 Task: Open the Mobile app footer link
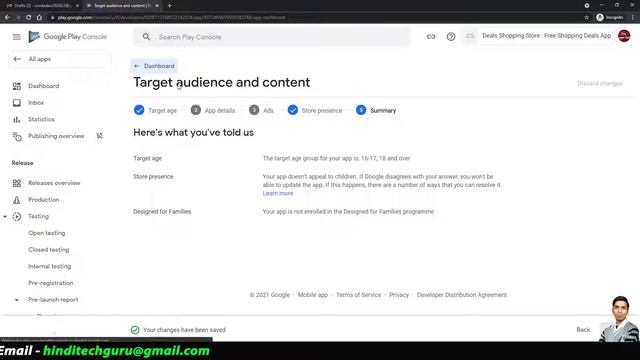[313, 295]
